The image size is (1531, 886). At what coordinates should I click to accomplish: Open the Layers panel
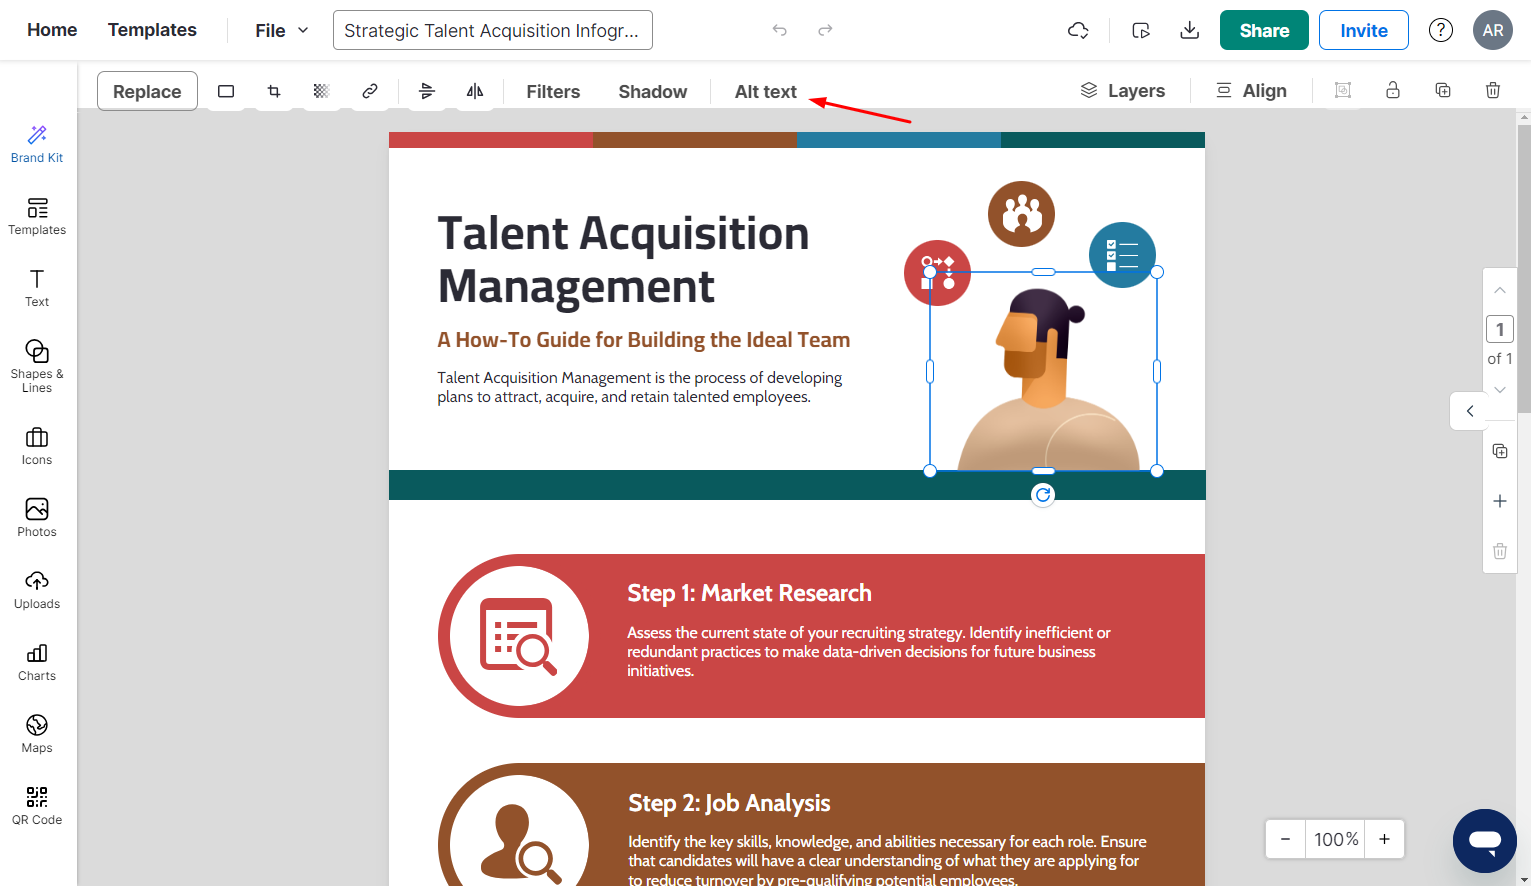(x=1122, y=90)
